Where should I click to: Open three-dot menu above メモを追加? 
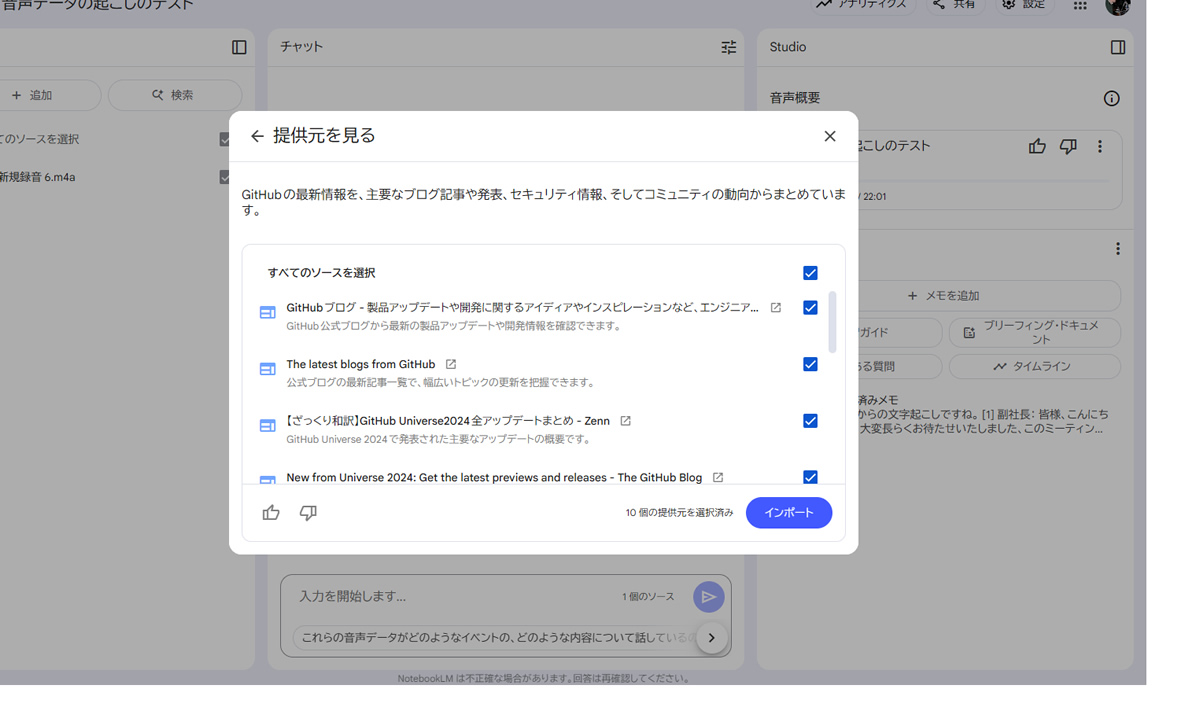tap(1117, 249)
